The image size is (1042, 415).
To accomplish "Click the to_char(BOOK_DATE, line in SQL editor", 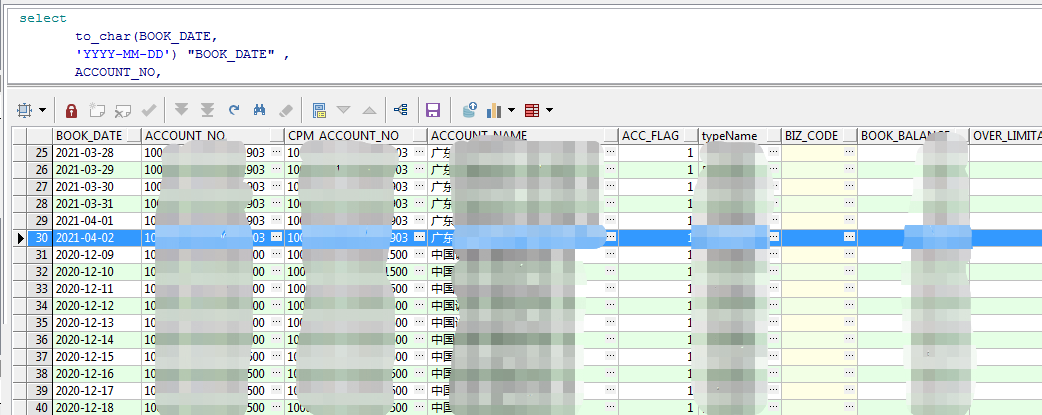I will click(x=146, y=37).
